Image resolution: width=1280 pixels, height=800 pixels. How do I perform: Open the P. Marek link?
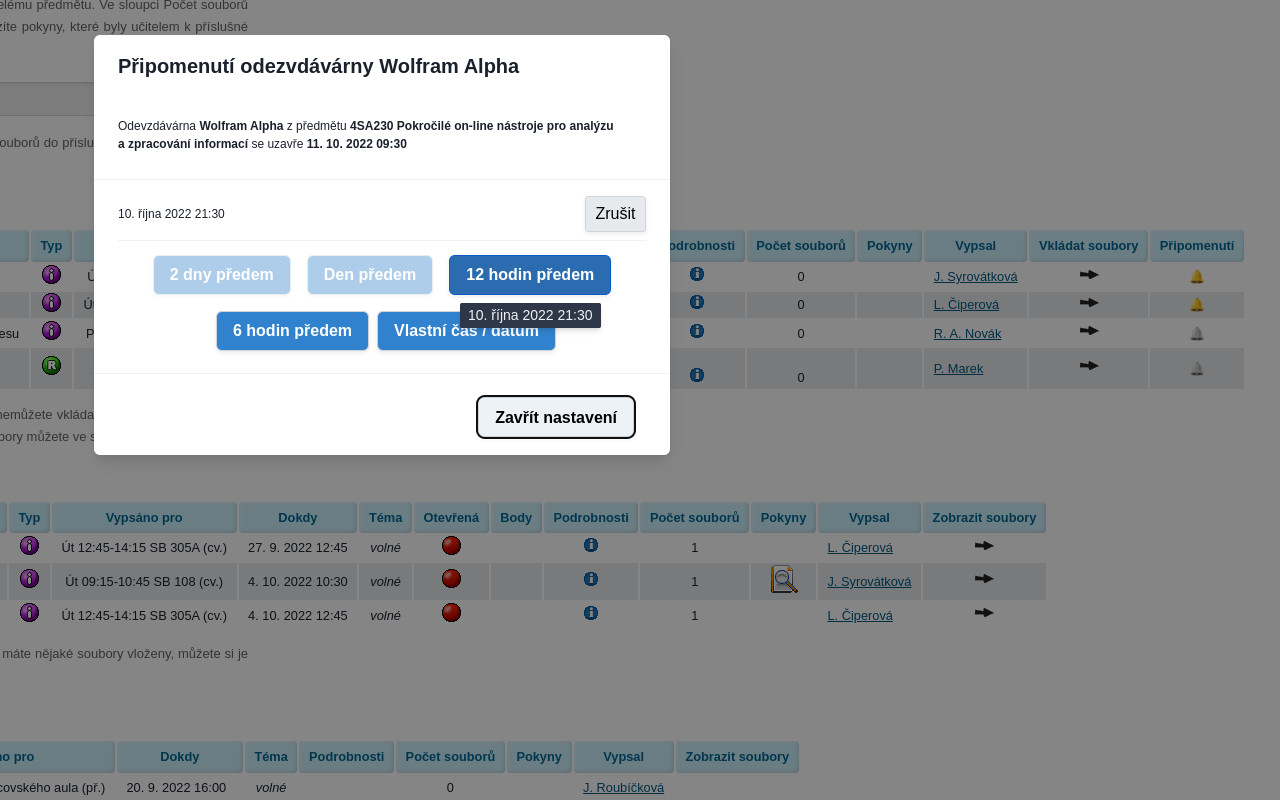coord(958,369)
